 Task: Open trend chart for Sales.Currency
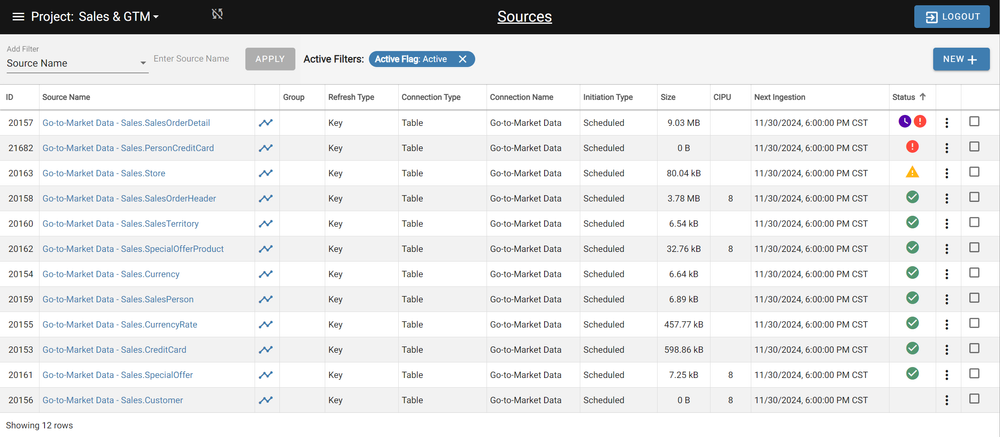(x=266, y=274)
